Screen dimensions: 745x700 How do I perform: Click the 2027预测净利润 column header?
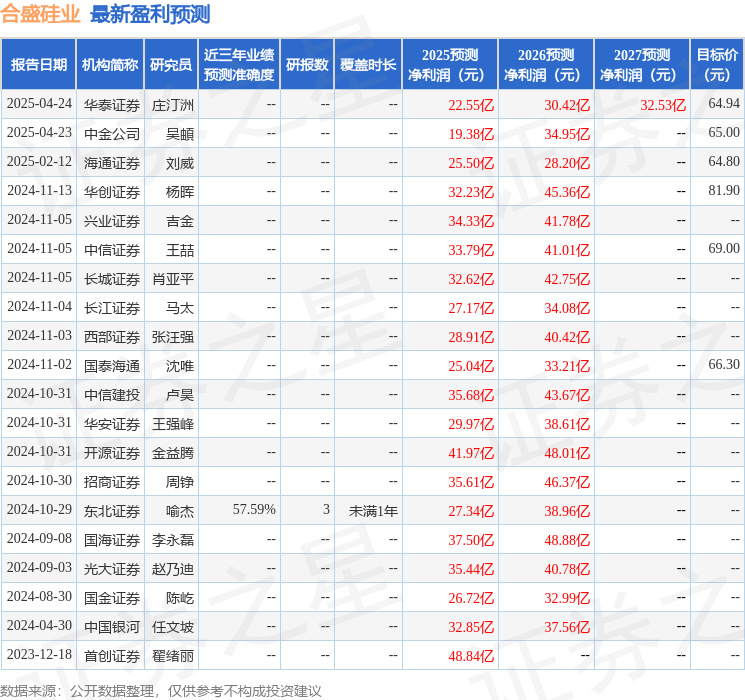coord(641,64)
